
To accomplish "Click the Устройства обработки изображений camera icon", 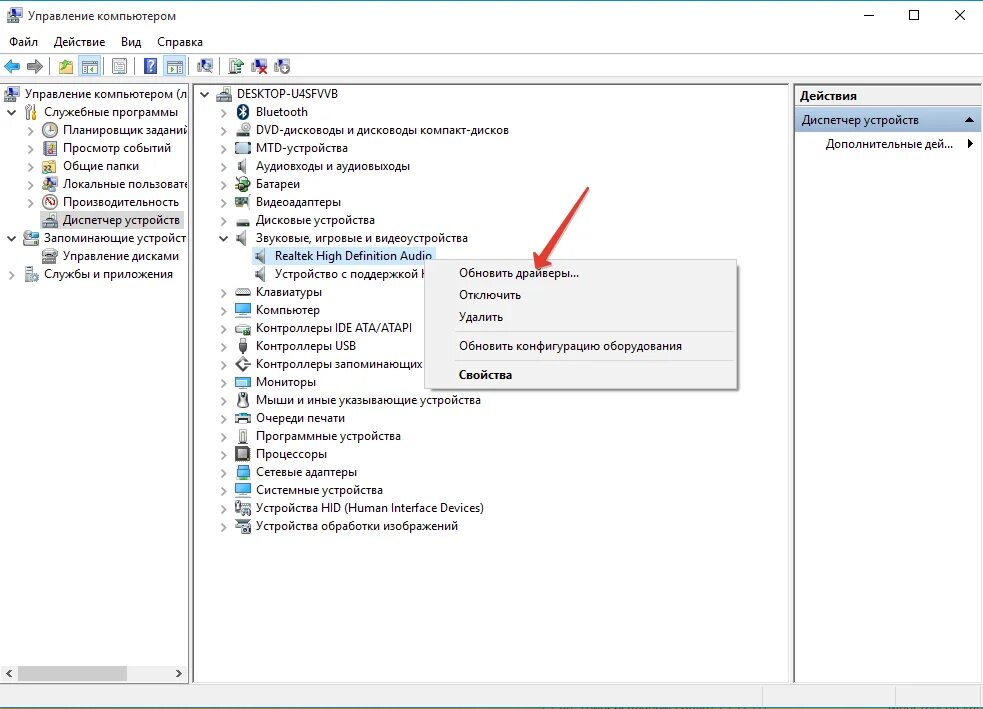I will (x=243, y=526).
